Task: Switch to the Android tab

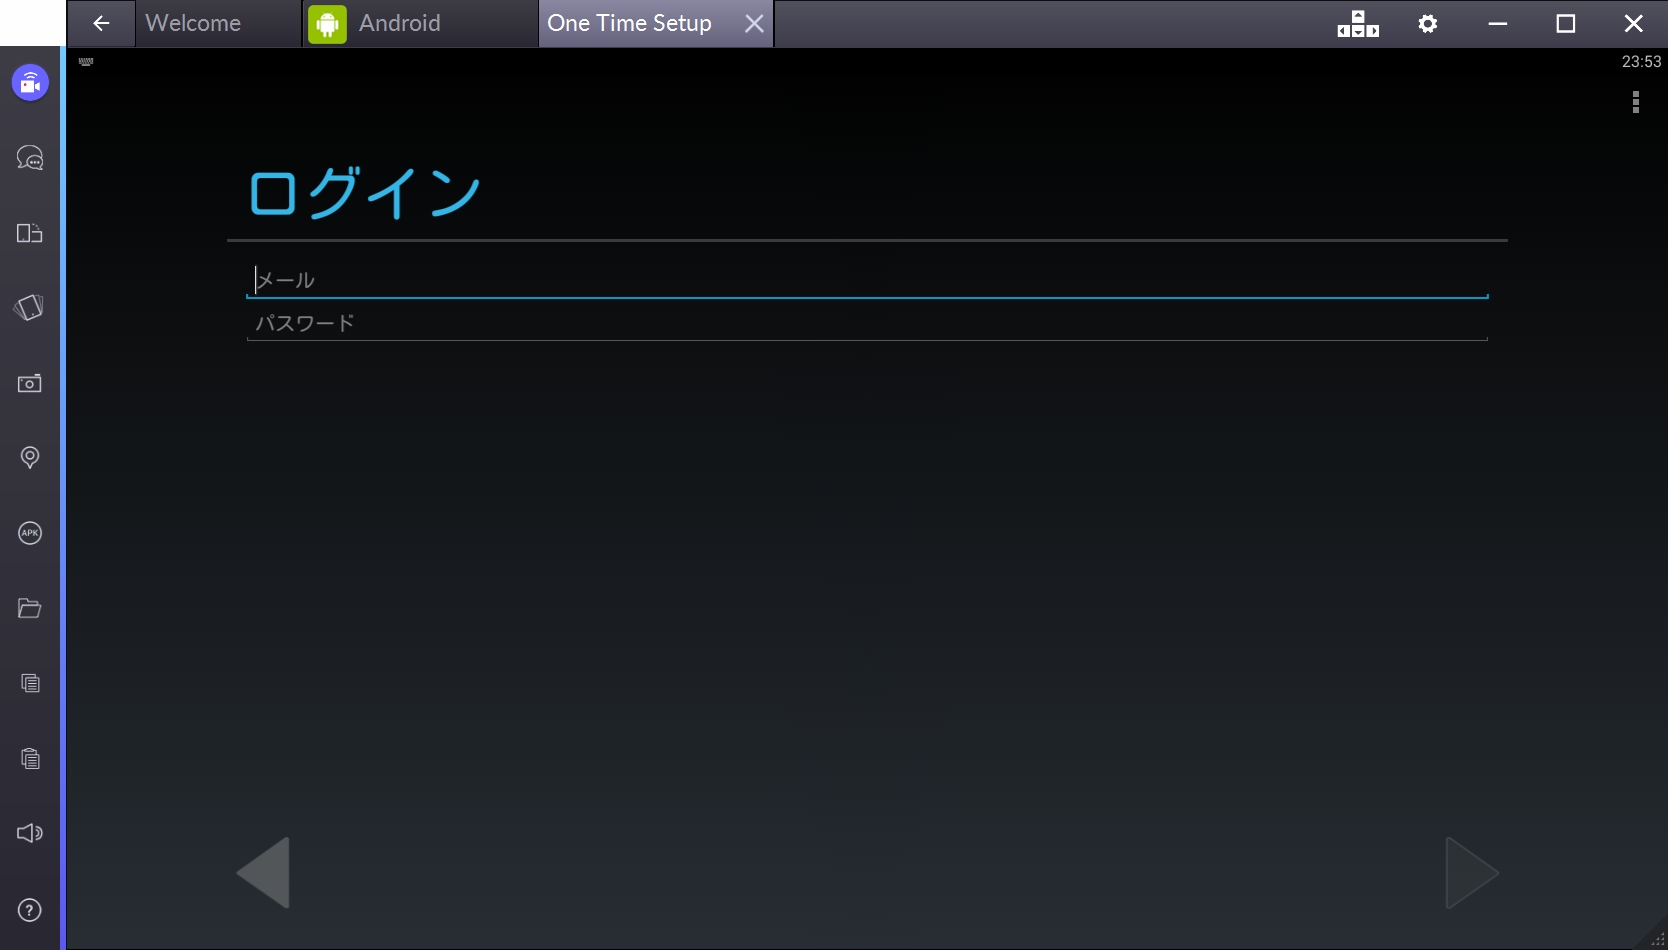Action: tap(419, 23)
